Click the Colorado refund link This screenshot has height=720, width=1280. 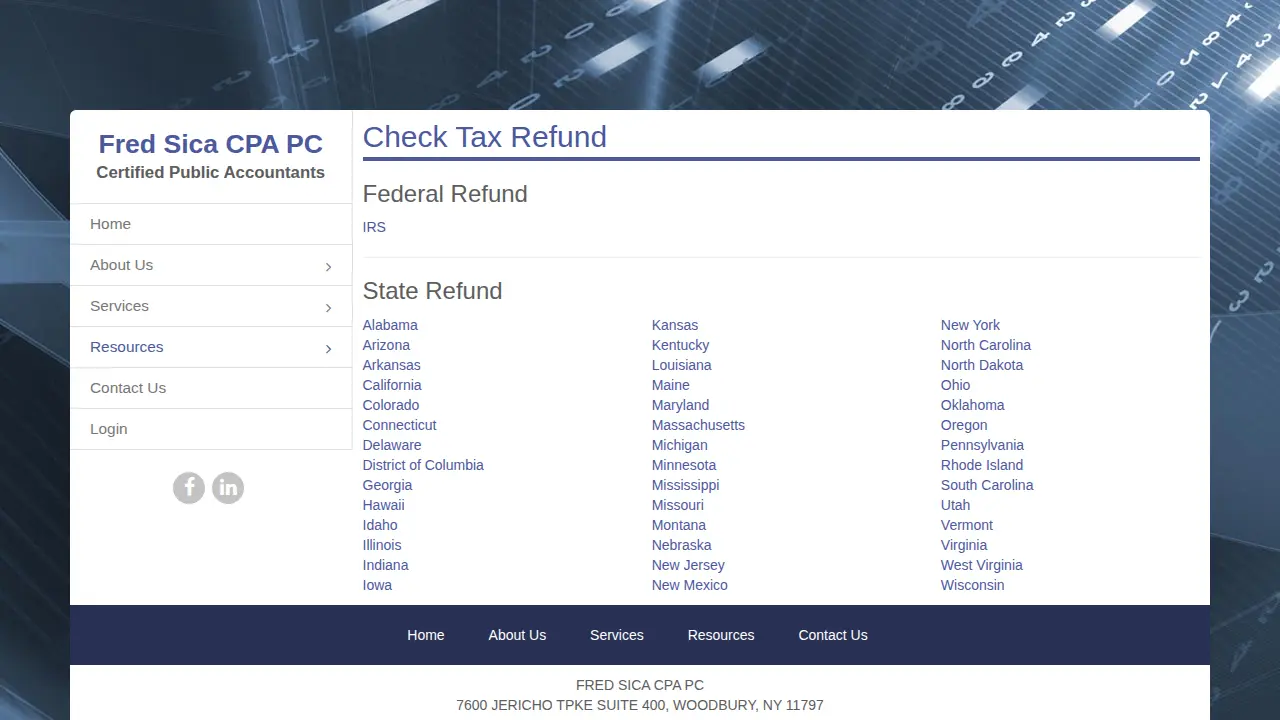[391, 405]
